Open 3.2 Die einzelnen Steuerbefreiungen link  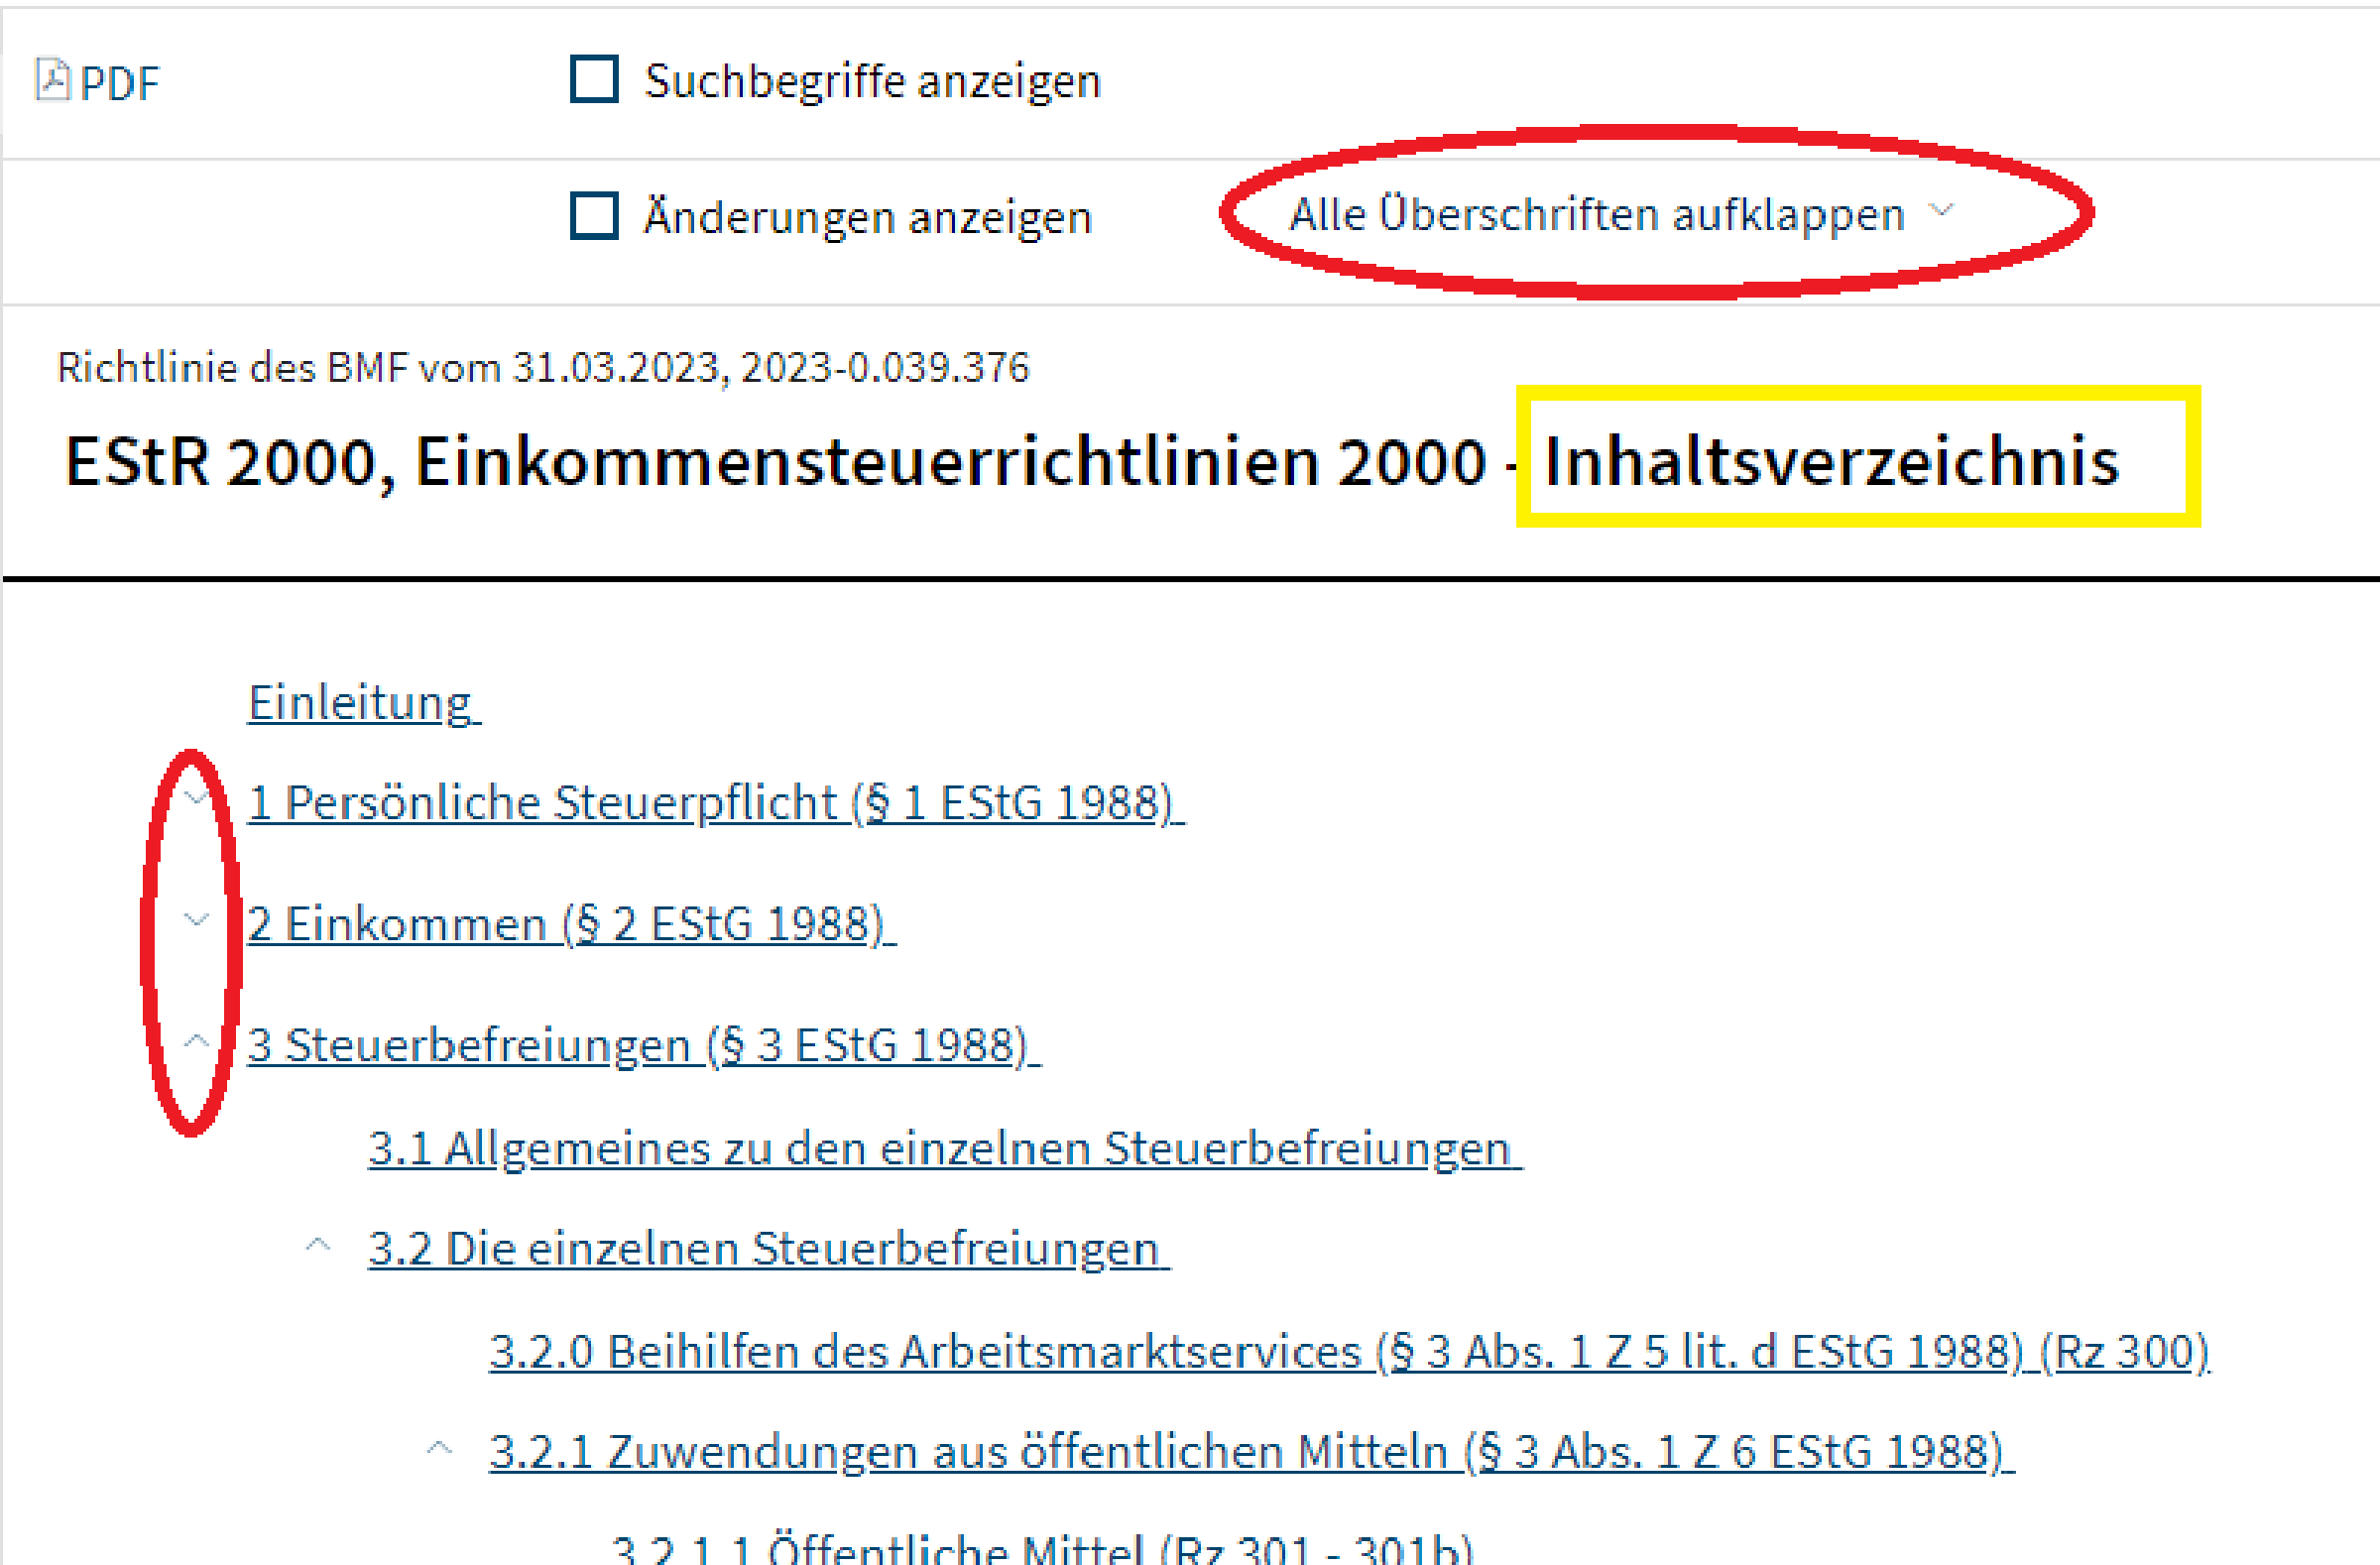pos(767,1249)
